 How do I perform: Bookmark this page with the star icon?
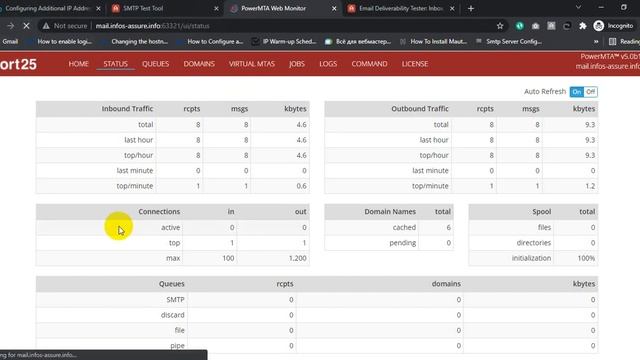point(500,26)
